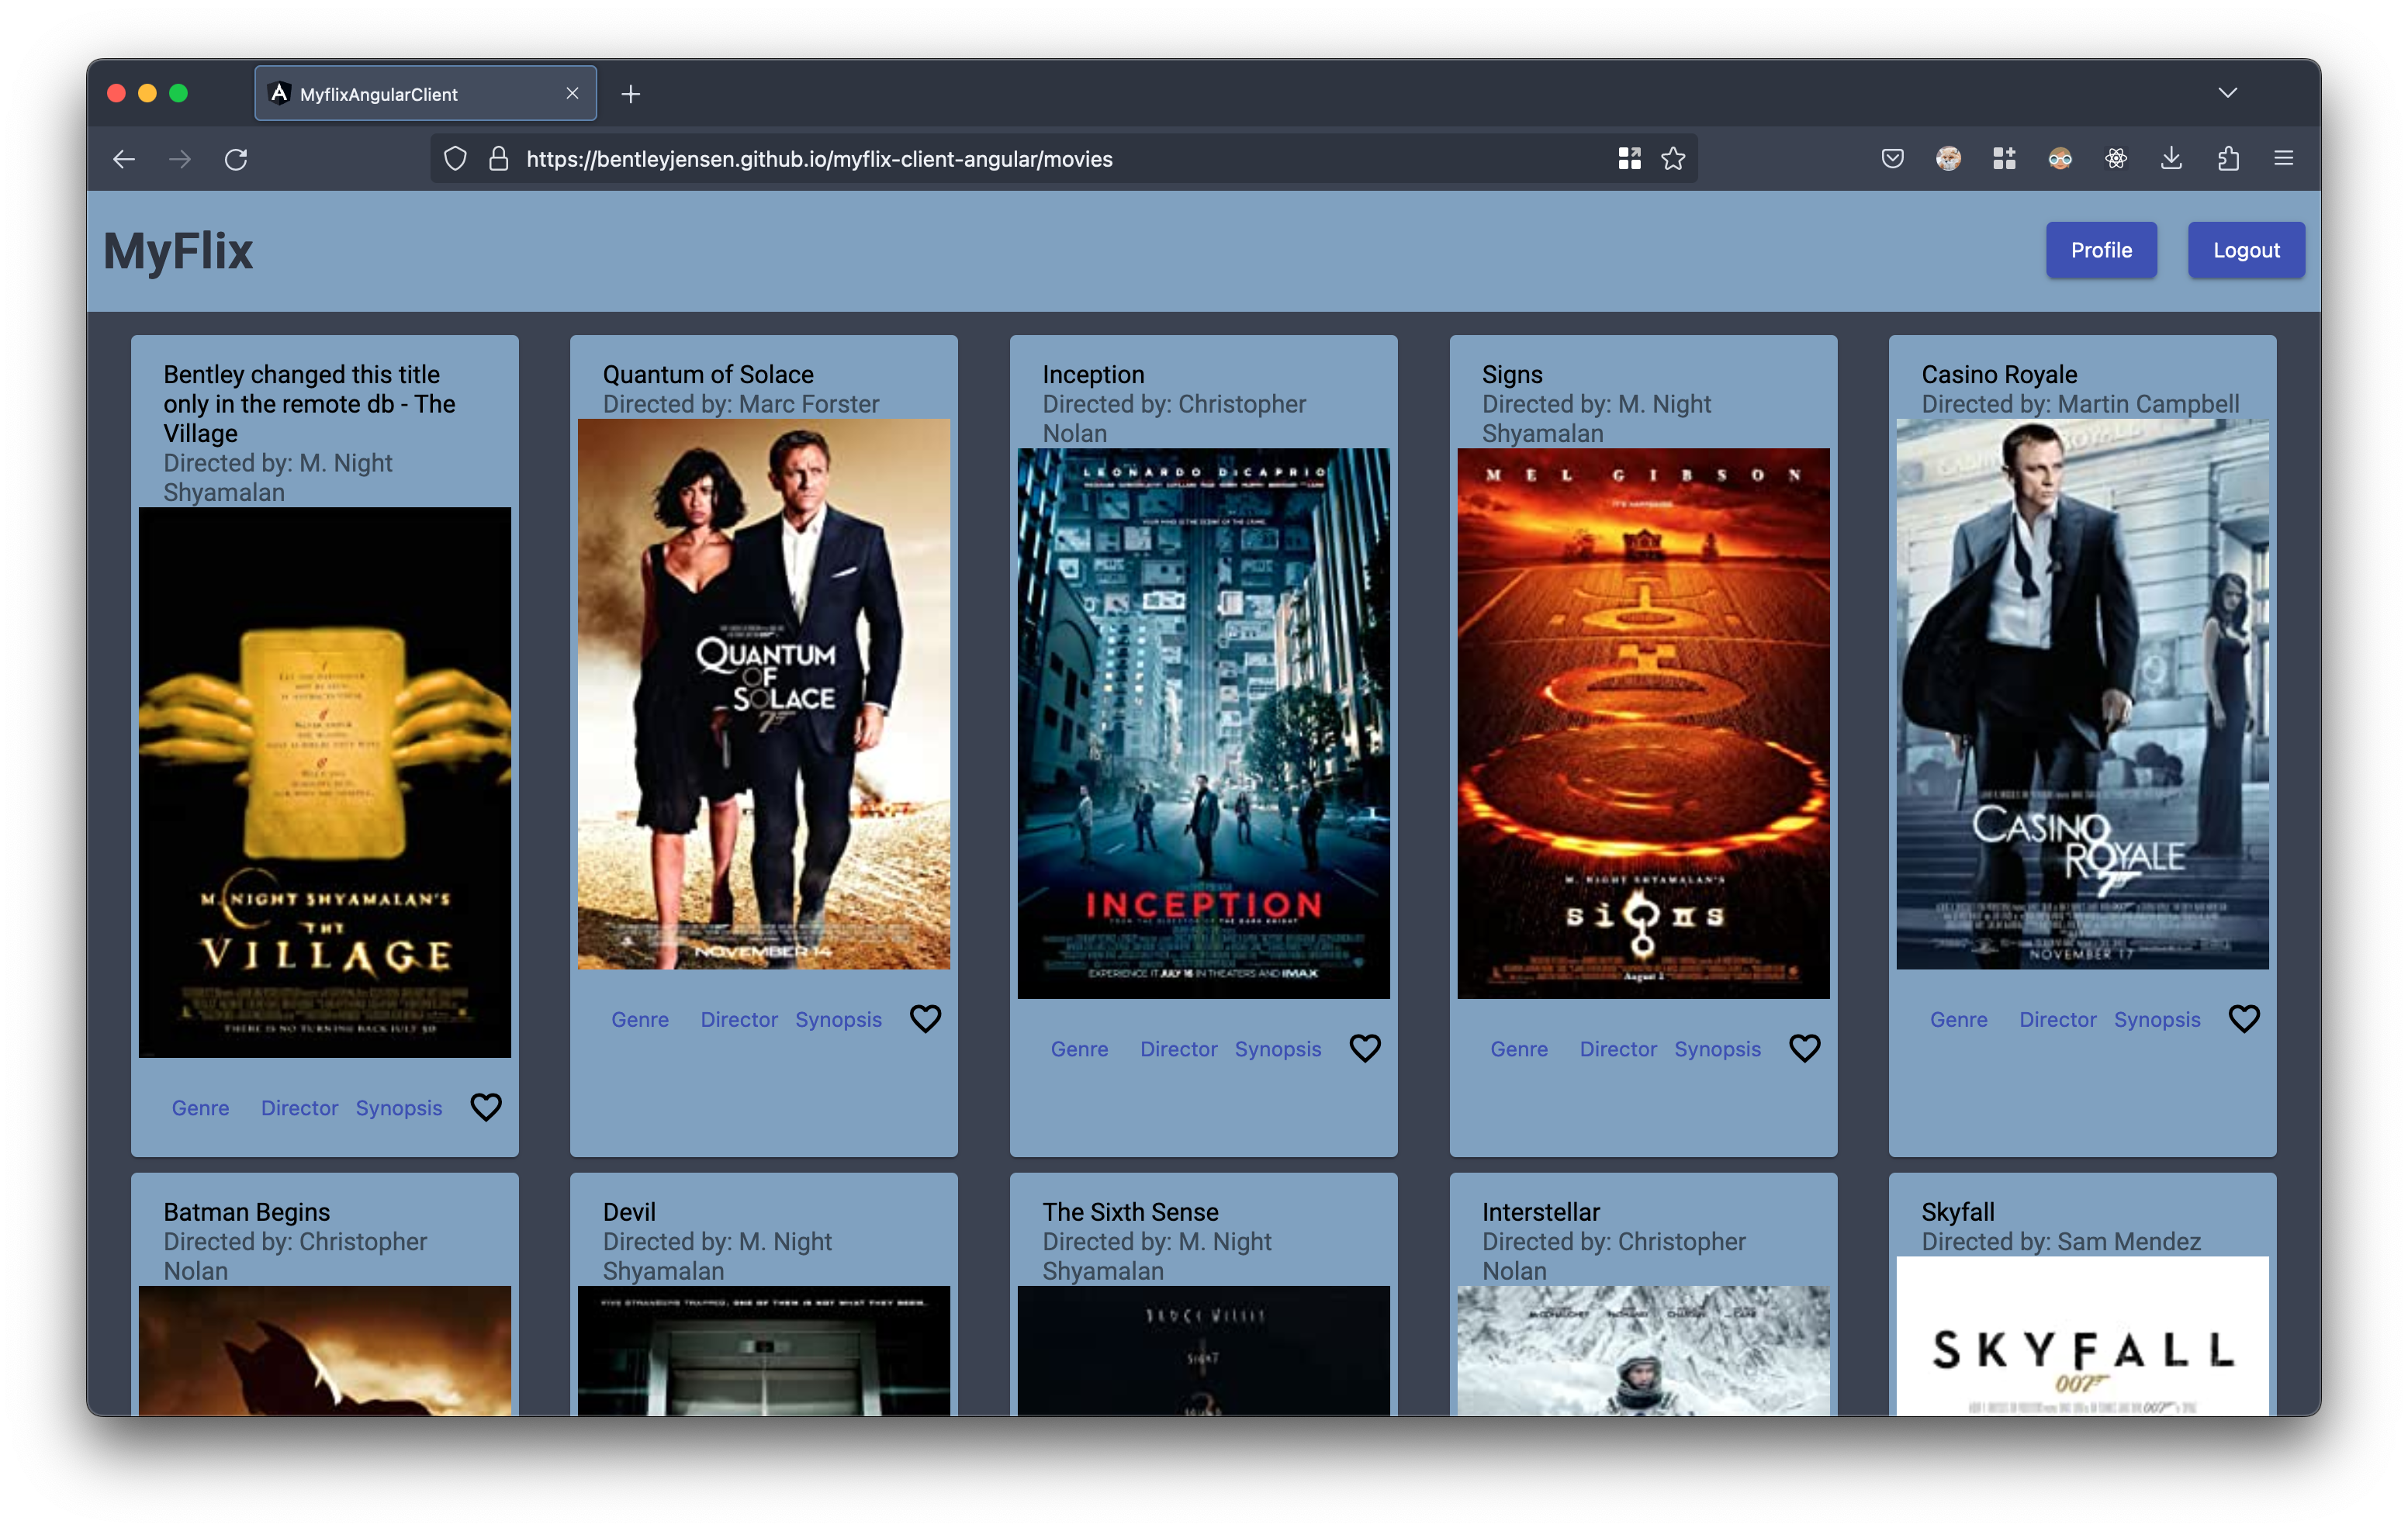Image resolution: width=2408 pixels, height=1531 pixels.
Task: Click heart icon on the Signs card
Action: pyautogui.click(x=1804, y=1048)
